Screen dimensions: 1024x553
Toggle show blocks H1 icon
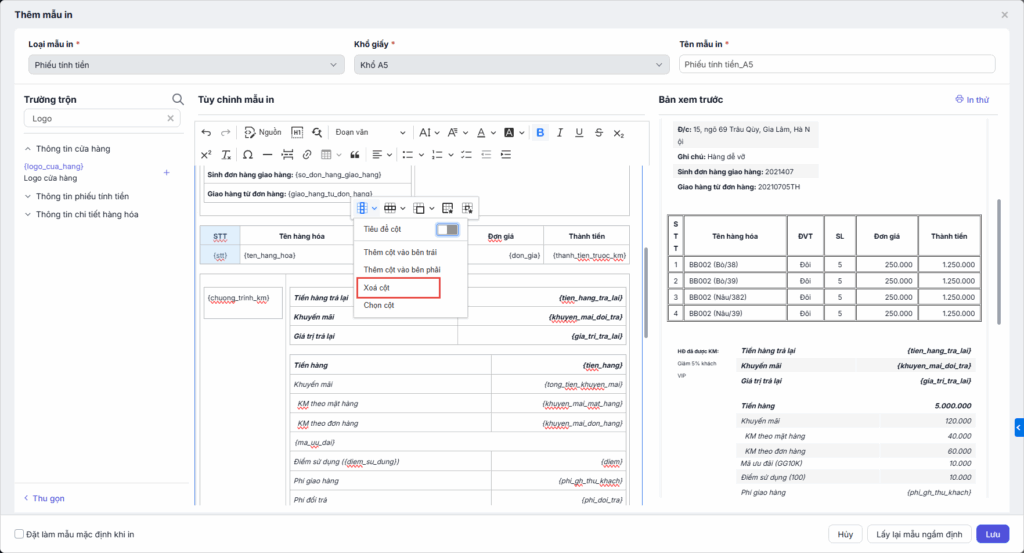pos(296,133)
